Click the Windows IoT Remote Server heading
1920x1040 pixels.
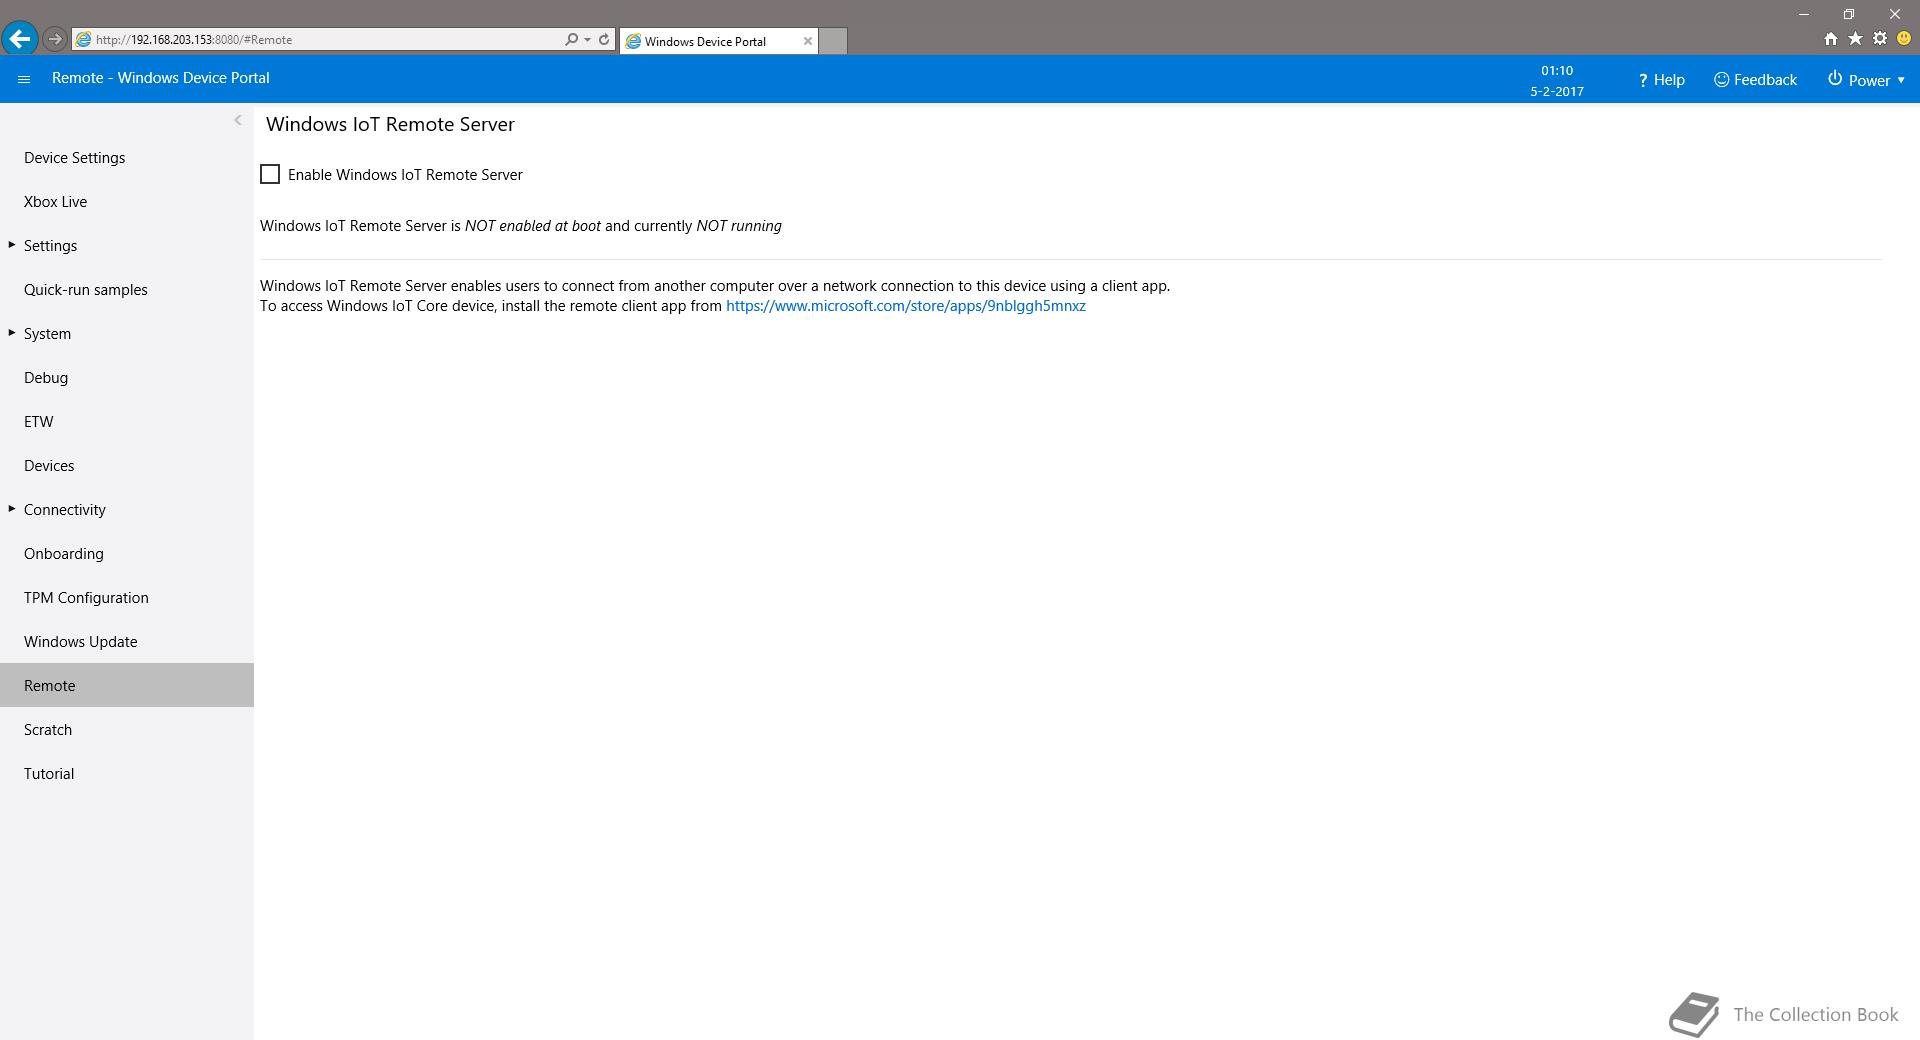click(390, 124)
